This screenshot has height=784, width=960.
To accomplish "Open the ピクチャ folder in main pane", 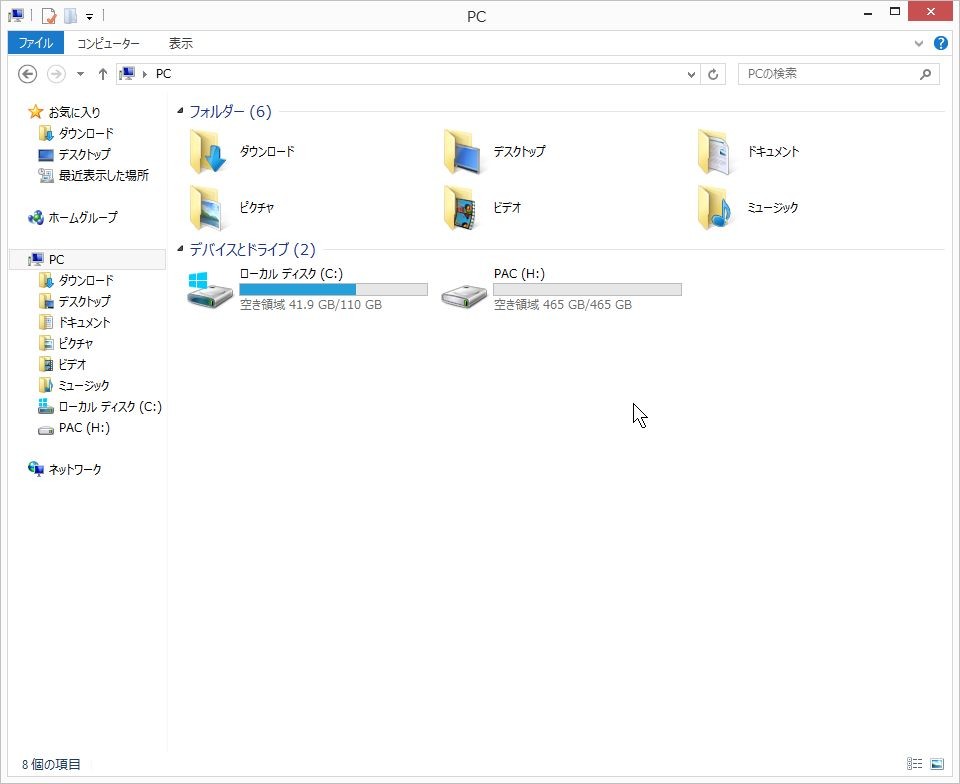I will (231, 207).
